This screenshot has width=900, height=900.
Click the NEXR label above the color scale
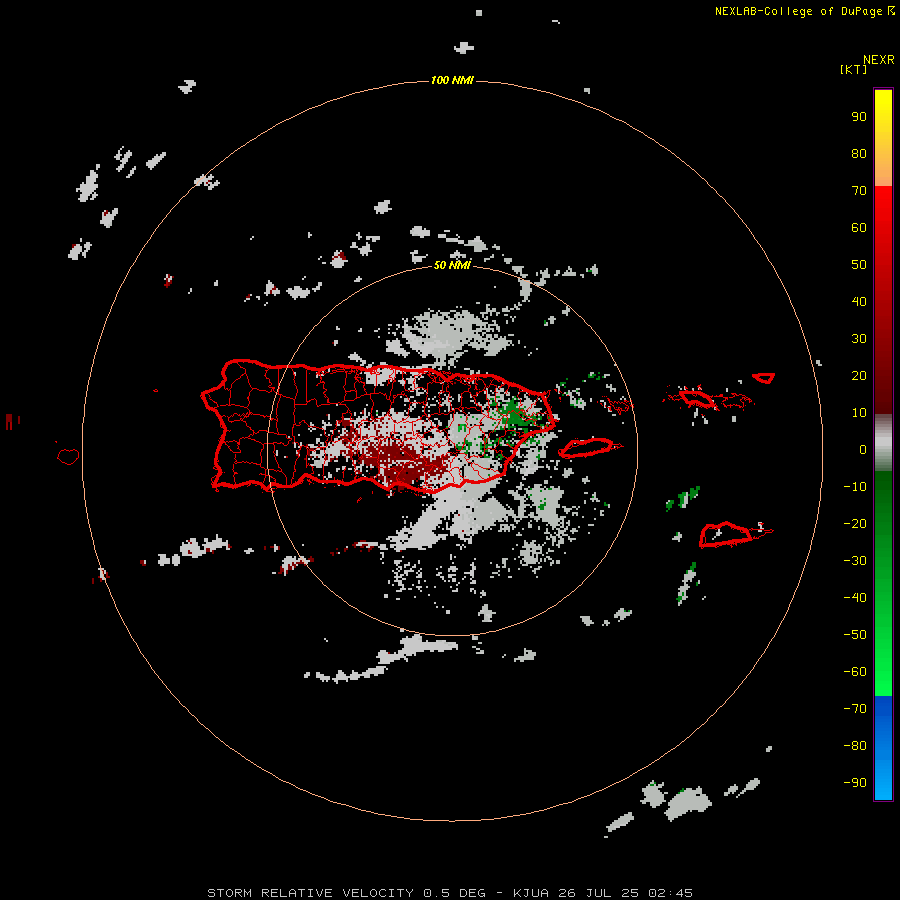(879, 60)
